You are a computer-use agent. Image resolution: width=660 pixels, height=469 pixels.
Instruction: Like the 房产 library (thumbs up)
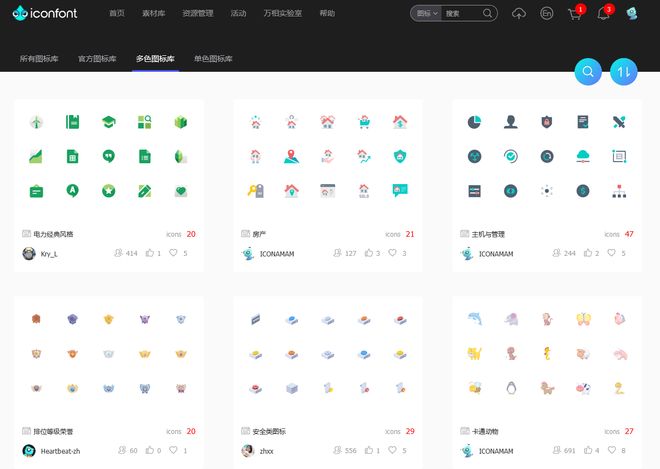[369, 253]
